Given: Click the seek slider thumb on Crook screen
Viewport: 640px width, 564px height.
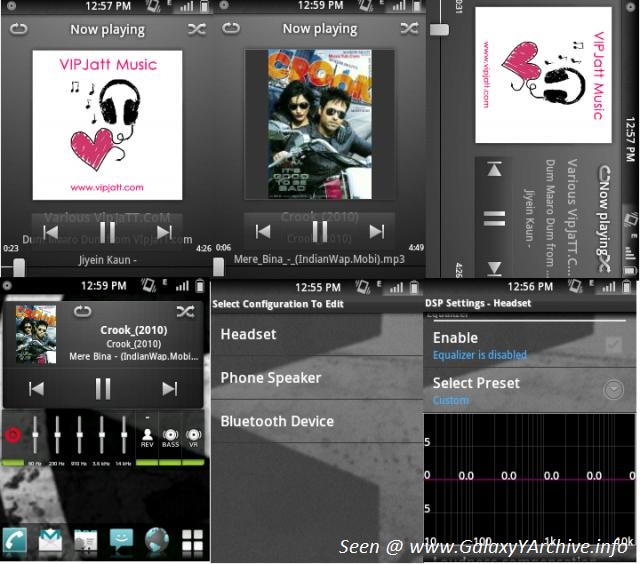Looking at the screenshot, I should point(219,266).
